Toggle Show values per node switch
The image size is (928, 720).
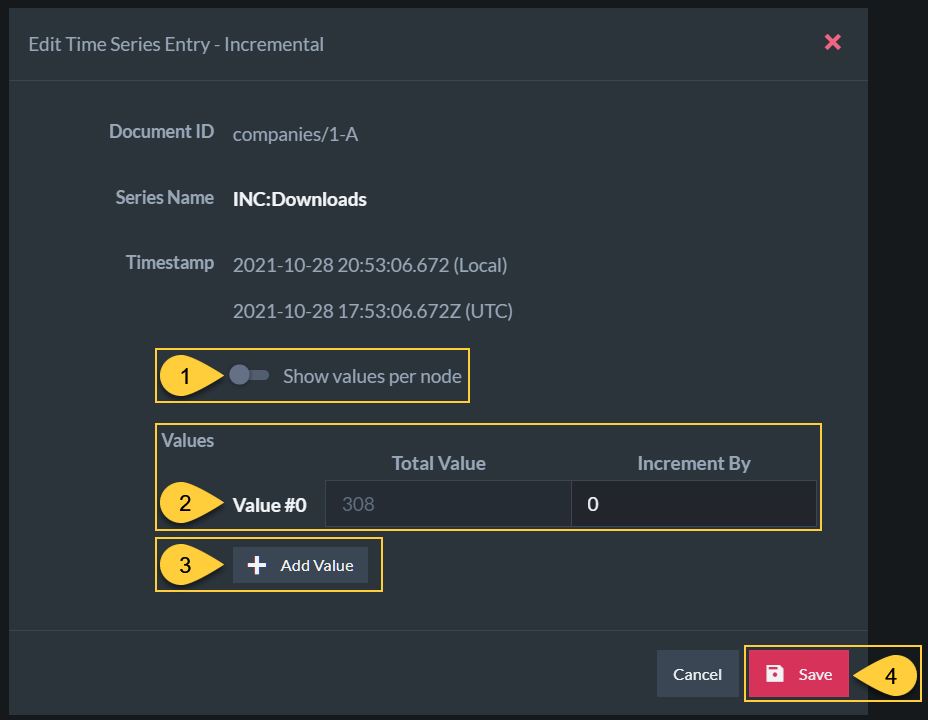[x=249, y=374]
